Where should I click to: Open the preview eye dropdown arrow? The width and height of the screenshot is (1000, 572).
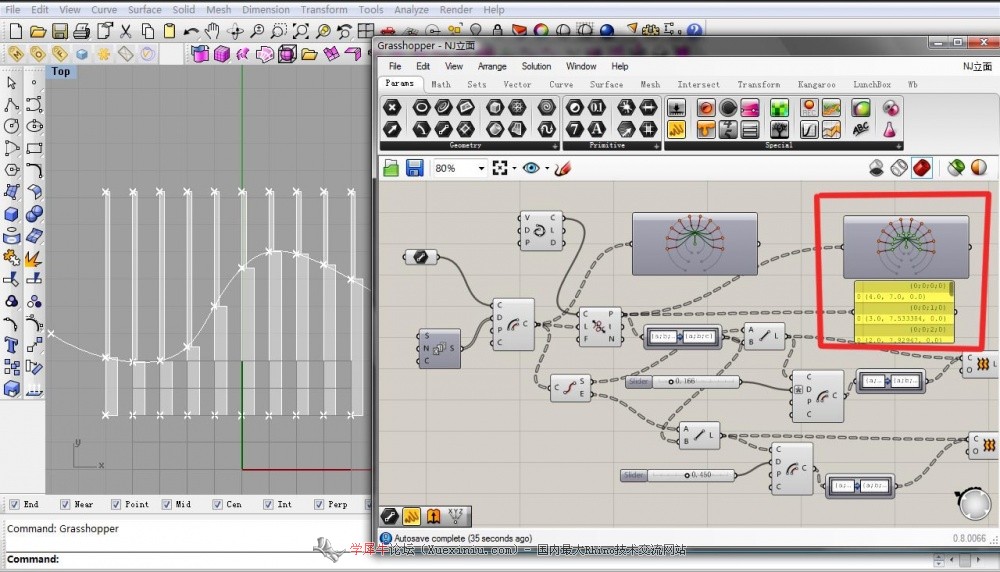(547, 169)
